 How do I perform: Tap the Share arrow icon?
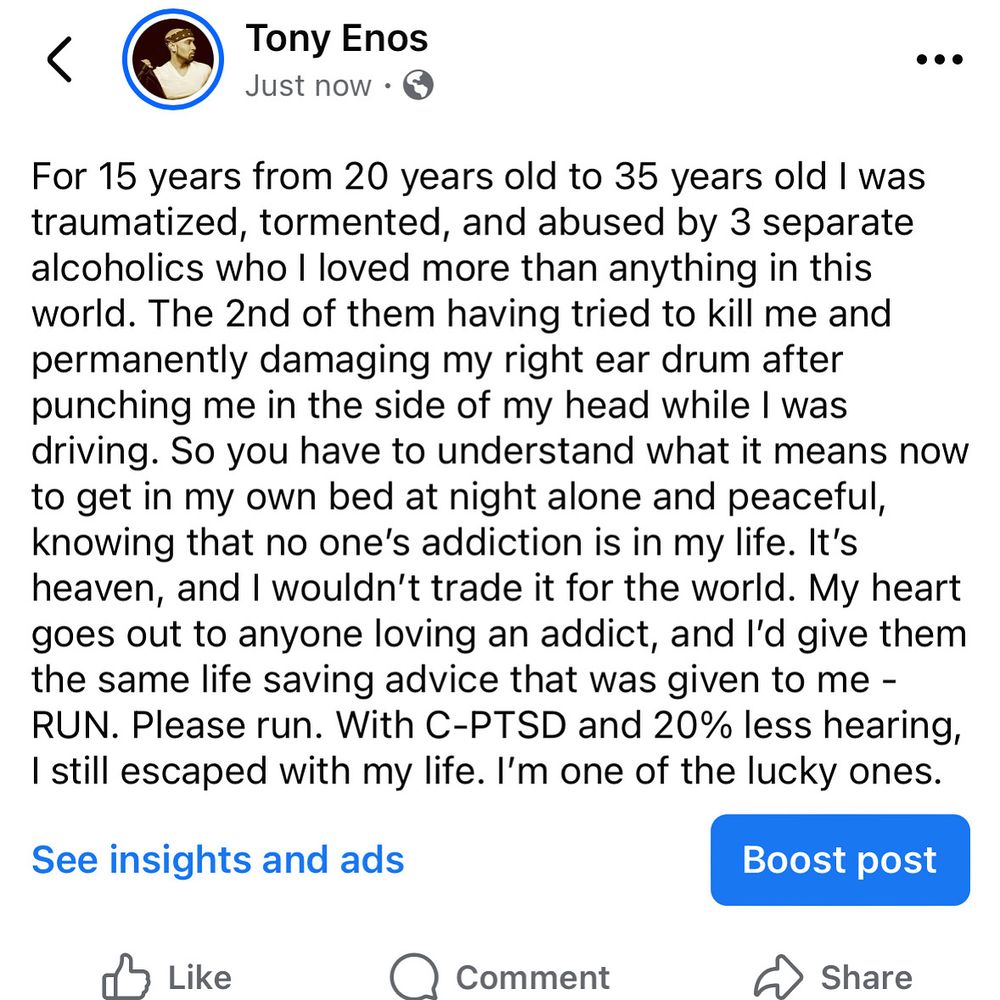pyautogui.click(x=779, y=976)
